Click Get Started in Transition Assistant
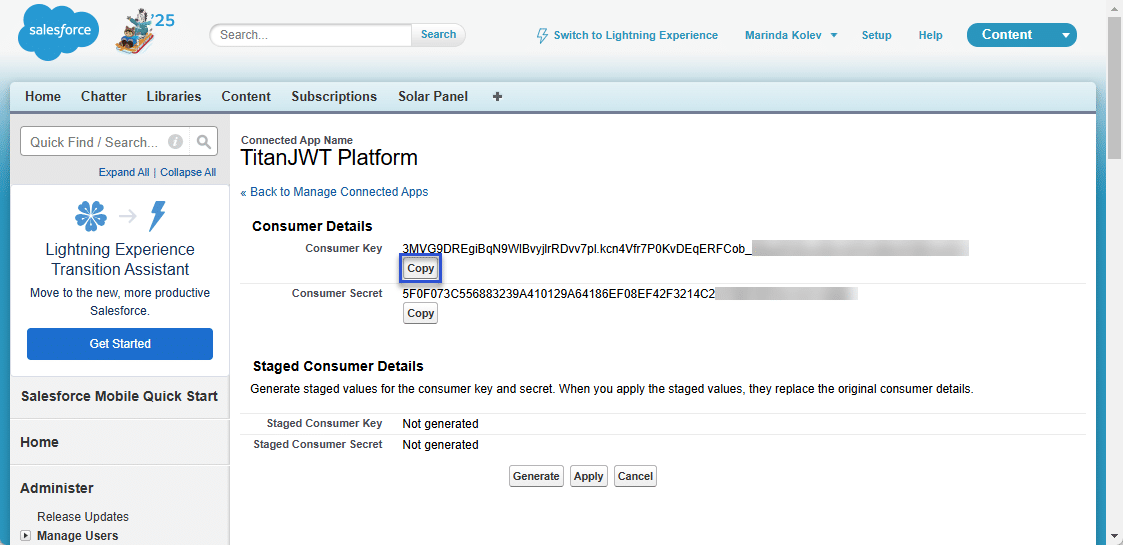1123x545 pixels. click(x=120, y=344)
